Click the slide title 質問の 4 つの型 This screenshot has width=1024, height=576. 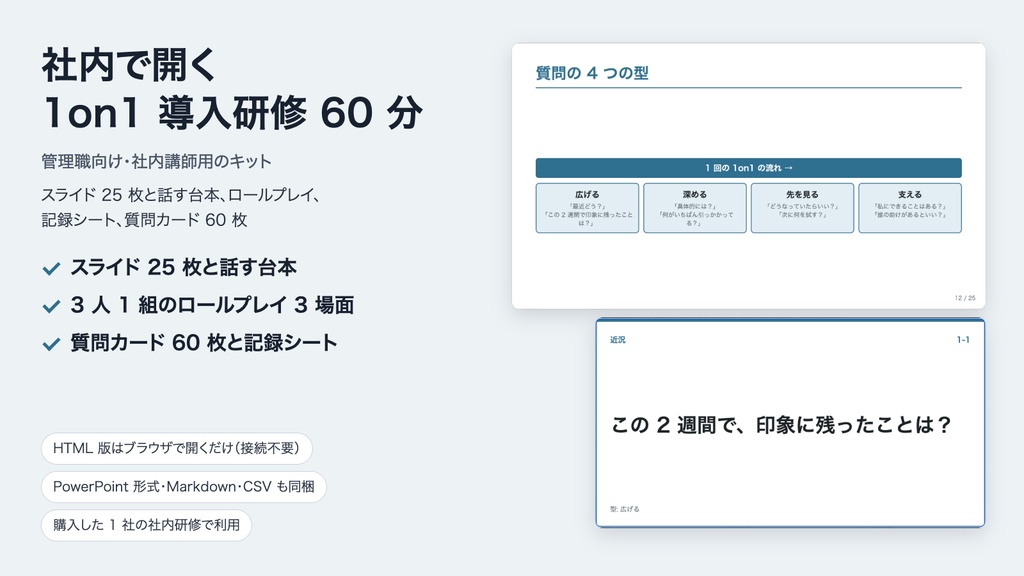click(x=592, y=73)
